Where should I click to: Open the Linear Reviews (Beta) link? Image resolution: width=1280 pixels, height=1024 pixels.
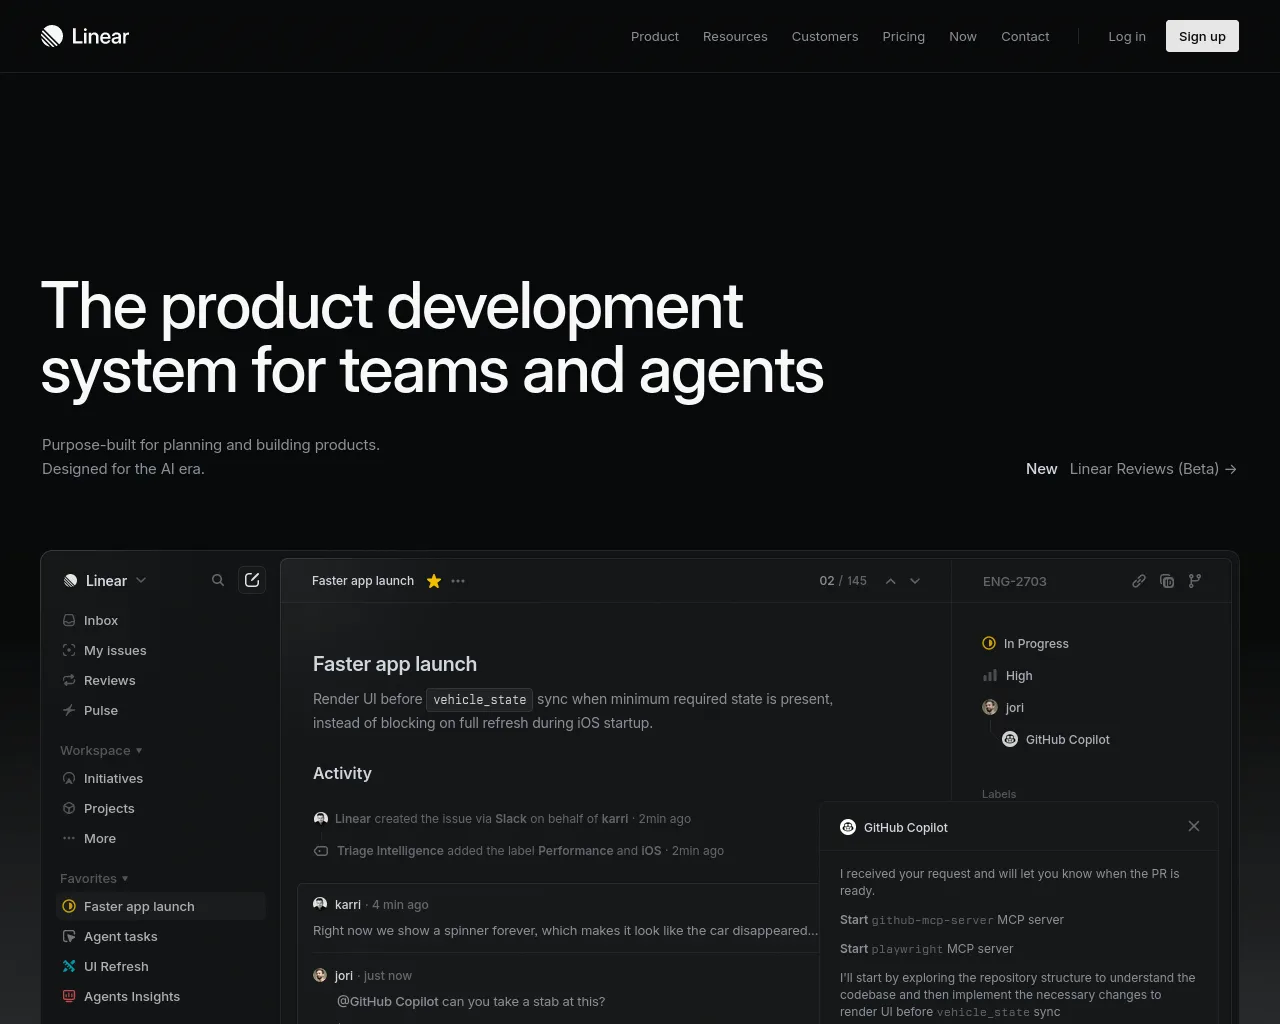(x=1152, y=469)
